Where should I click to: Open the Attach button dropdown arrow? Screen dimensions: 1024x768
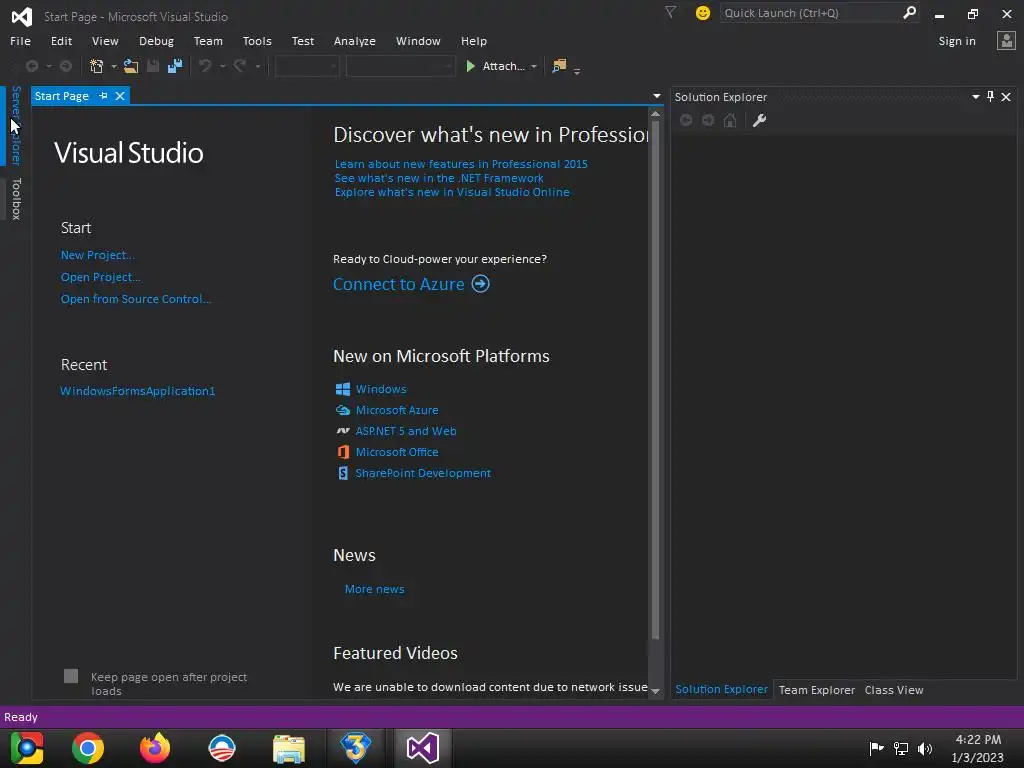[x=534, y=66]
